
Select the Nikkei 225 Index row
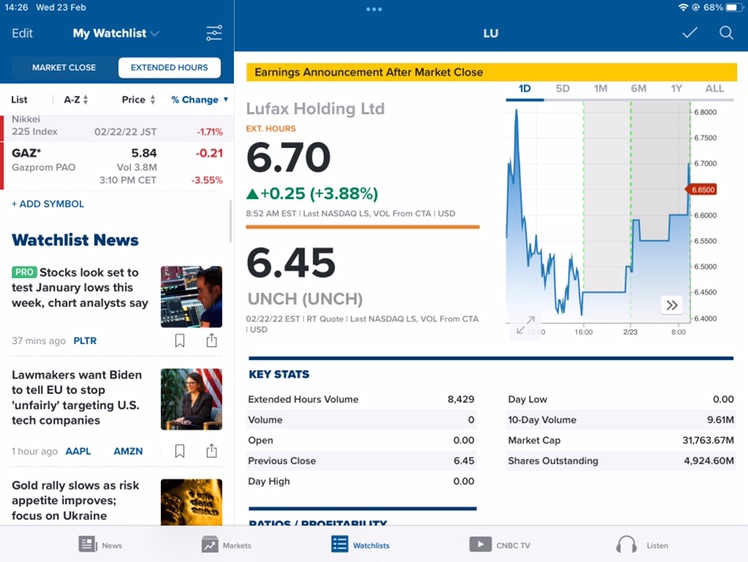[x=117, y=127]
